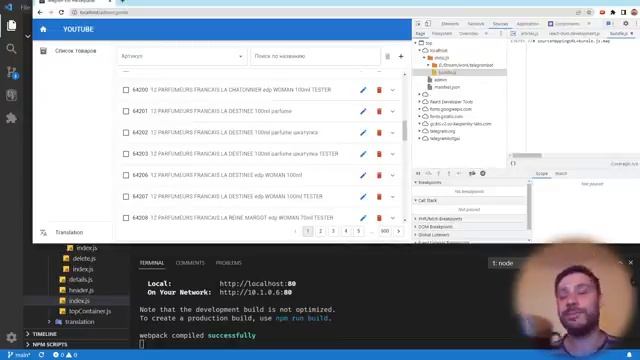Check the checkbox for item 64201
640x360 pixels.
coord(126,111)
